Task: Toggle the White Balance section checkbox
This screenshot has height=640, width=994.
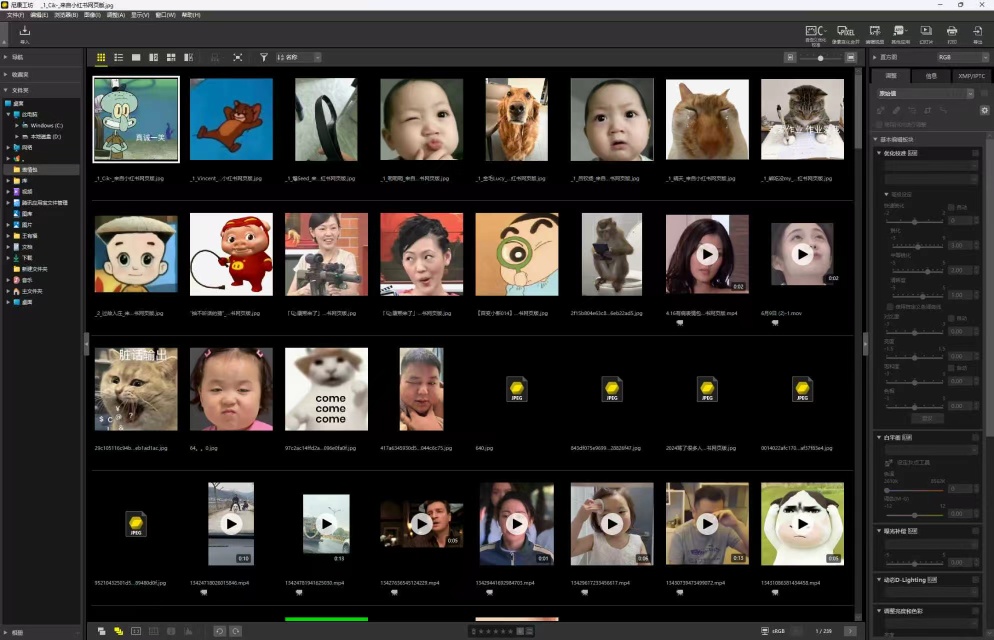Action: tap(976, 437)
